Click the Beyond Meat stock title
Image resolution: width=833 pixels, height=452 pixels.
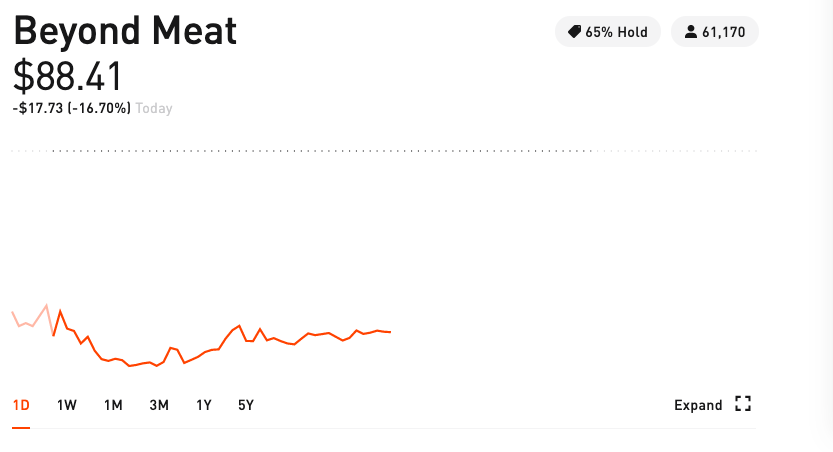tap(125, 31)
